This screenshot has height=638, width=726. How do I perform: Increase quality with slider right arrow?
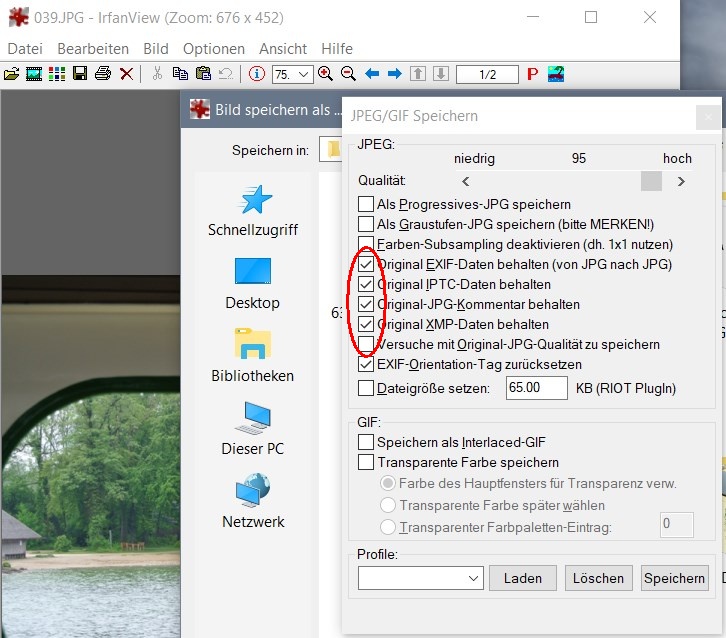(681, 181)
